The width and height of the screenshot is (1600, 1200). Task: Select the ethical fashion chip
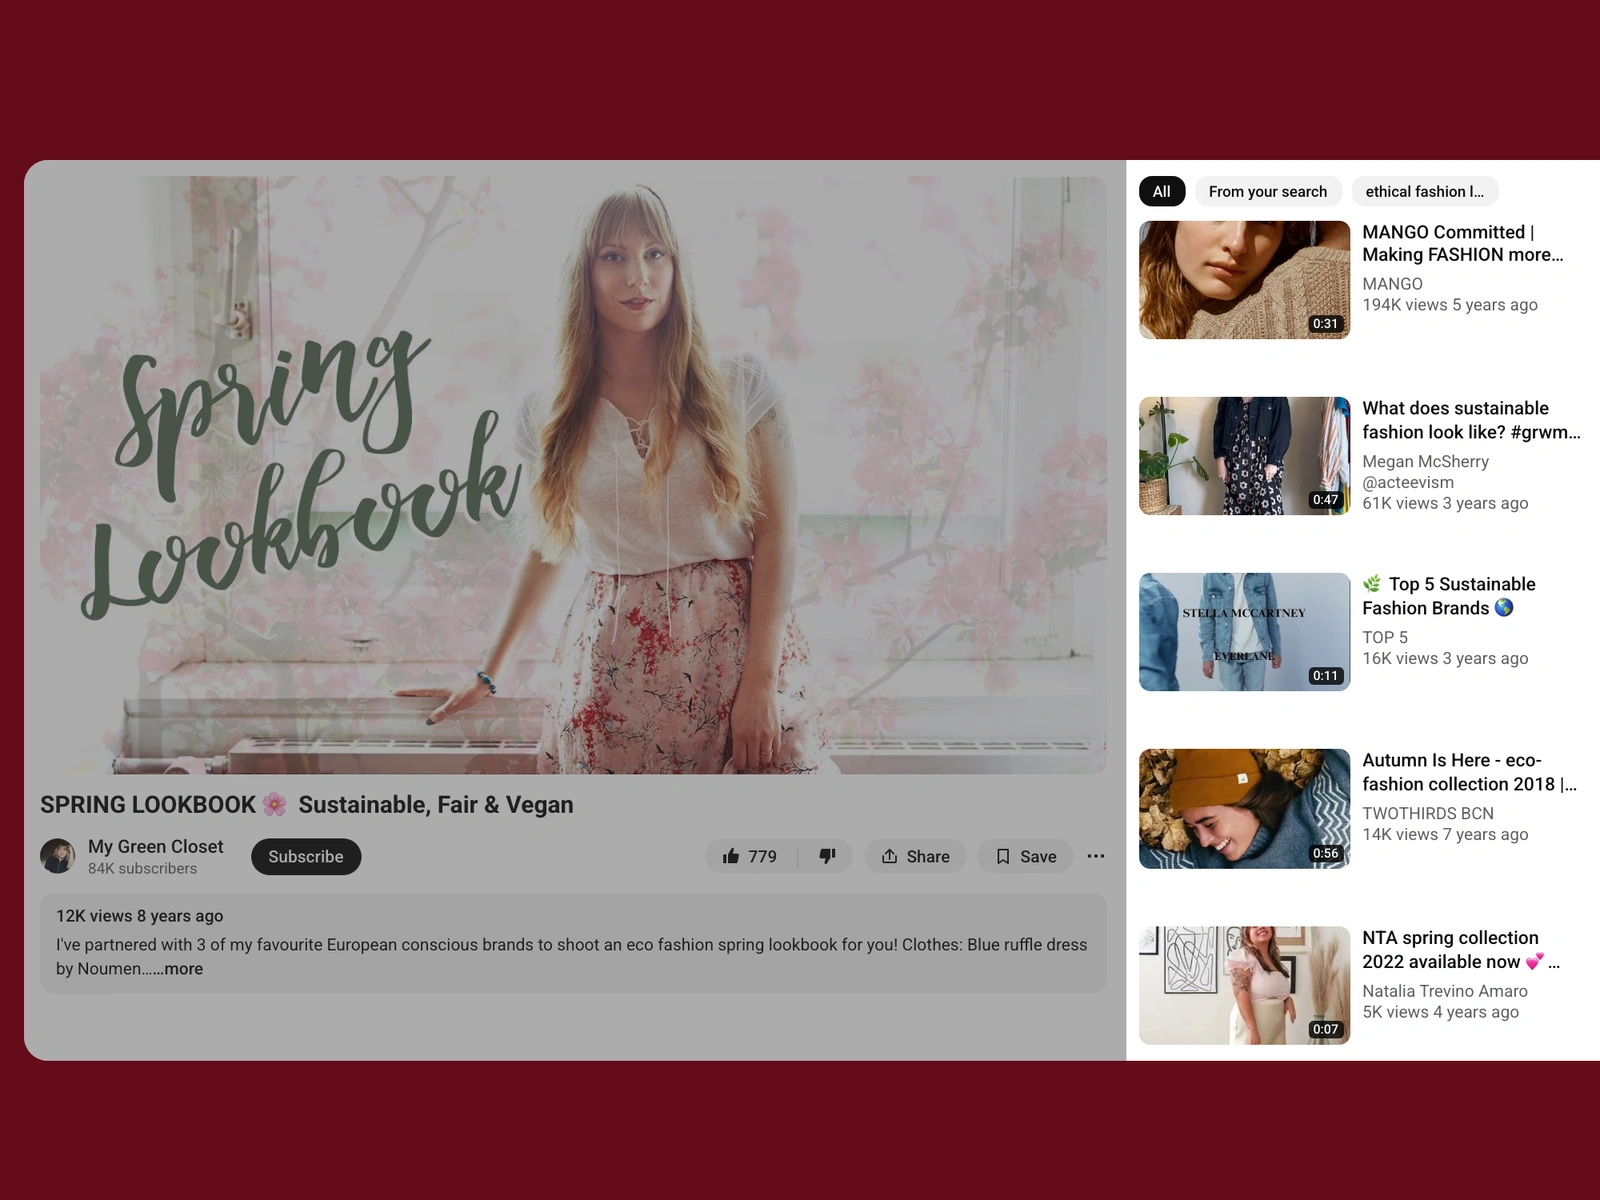(x=1424, y=191)
